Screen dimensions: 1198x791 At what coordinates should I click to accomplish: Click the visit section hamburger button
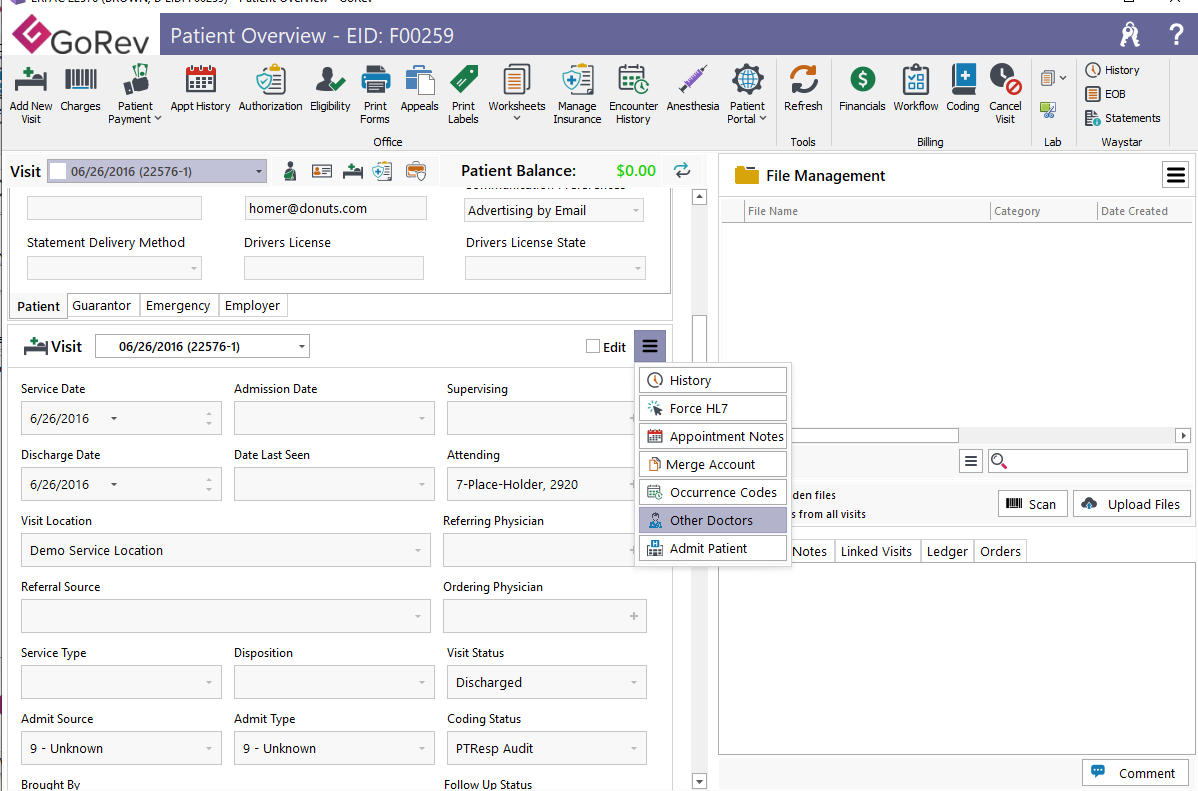pos(649,346)
